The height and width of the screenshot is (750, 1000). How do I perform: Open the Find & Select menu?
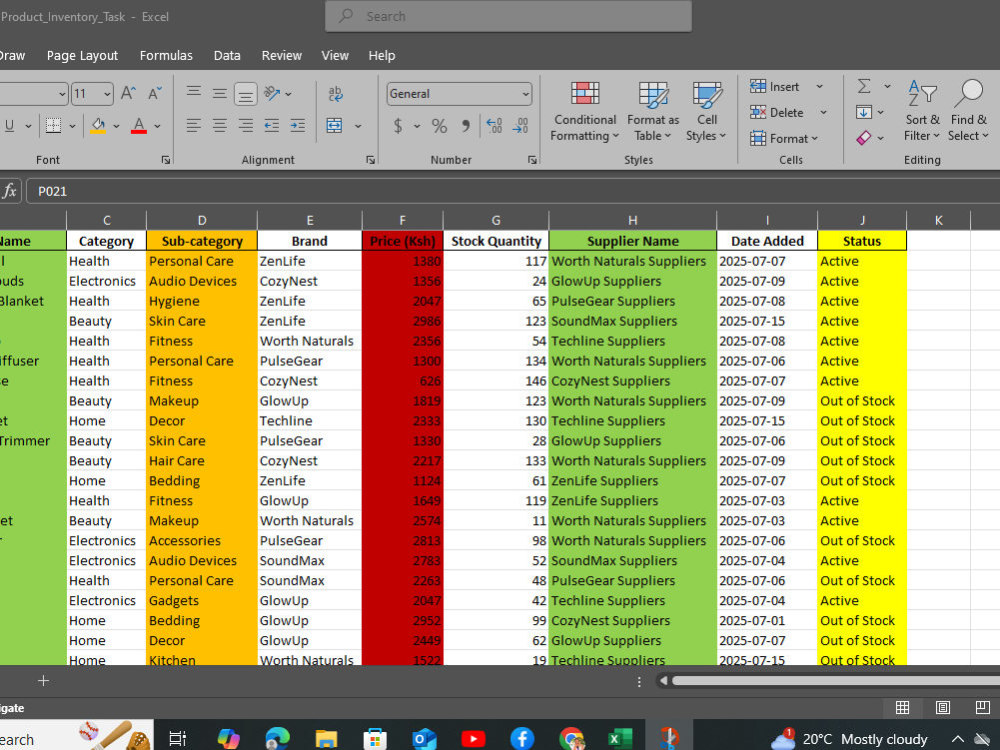tap(968, 111)
